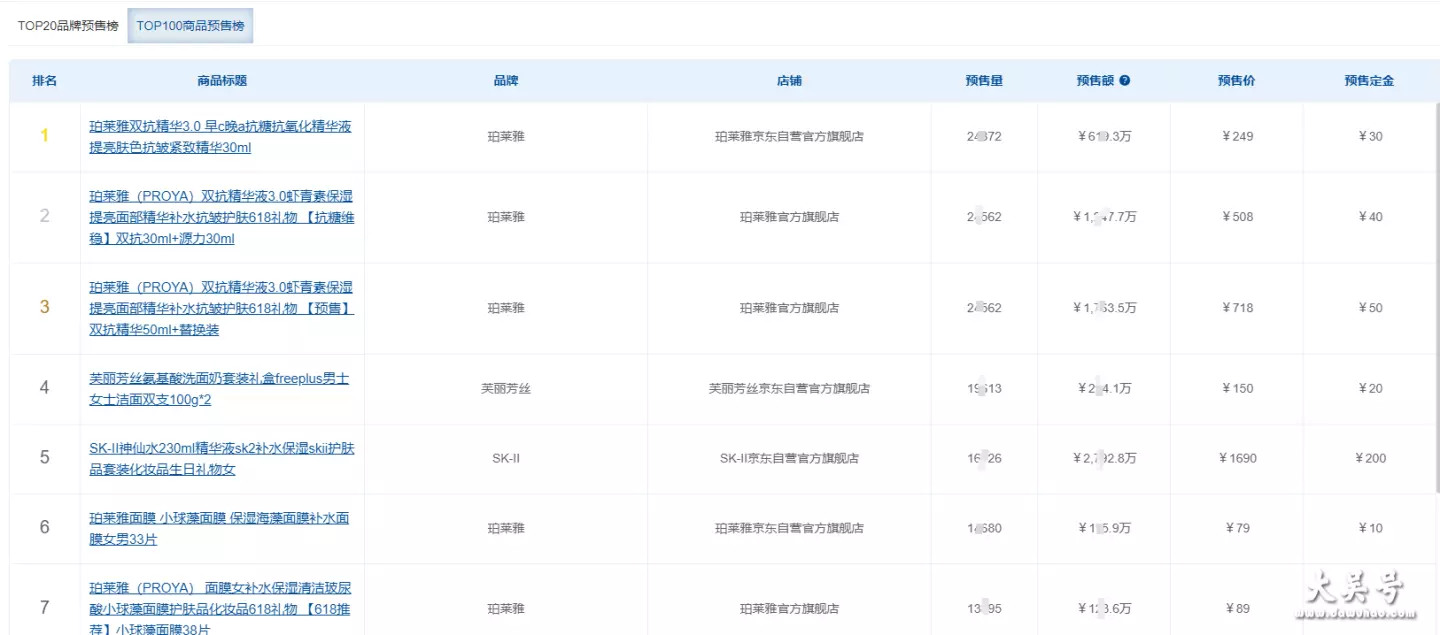Open the rank 3 product link with 双抗精华50ml+替换装
Image resolution: width=1440 pixels, height=635 pixels.
click(x=221, y=308)
